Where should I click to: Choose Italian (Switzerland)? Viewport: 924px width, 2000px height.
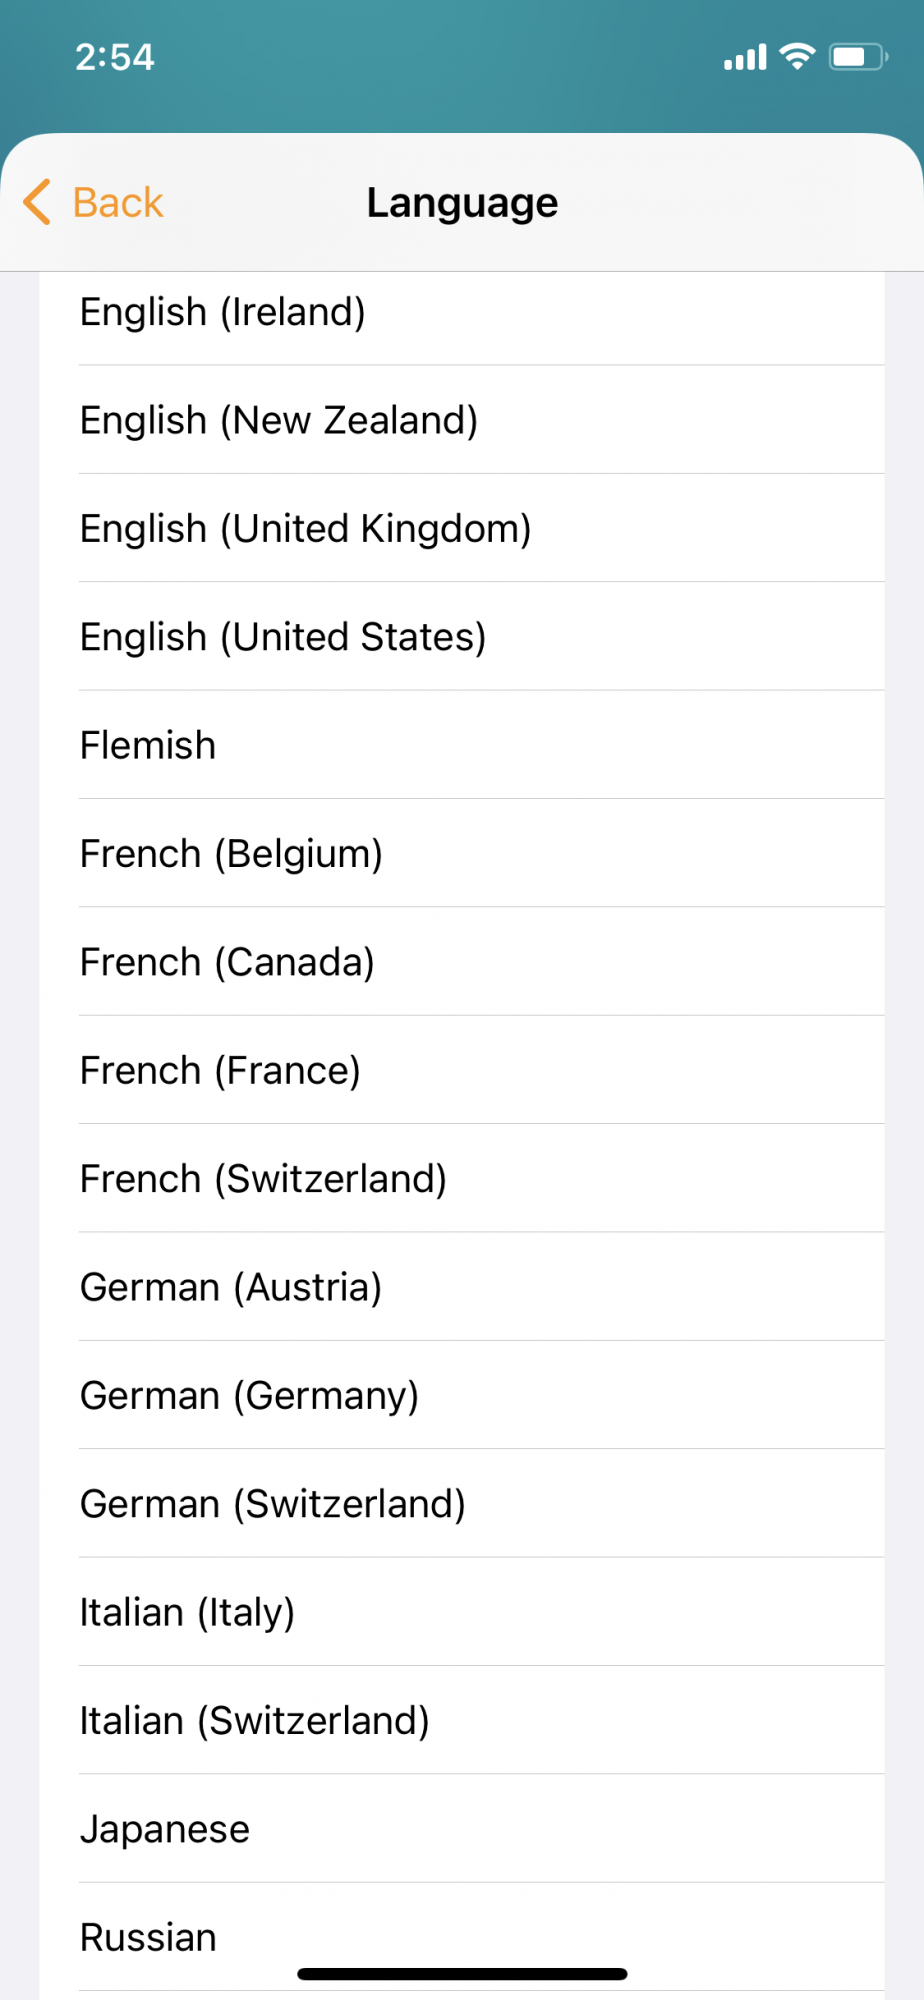462,1720
